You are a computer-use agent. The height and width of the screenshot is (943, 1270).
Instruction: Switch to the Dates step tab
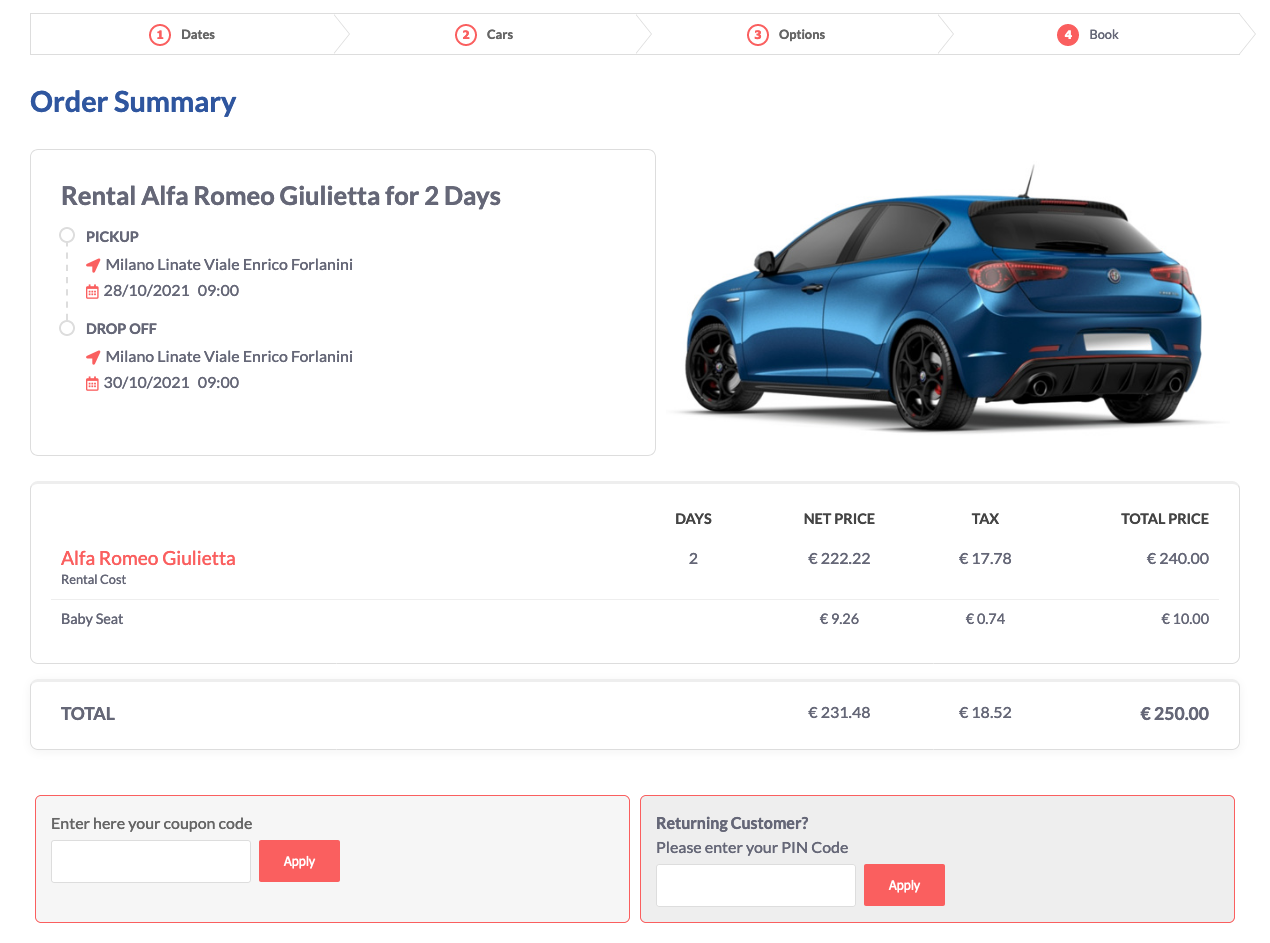(x=196, y=34)
